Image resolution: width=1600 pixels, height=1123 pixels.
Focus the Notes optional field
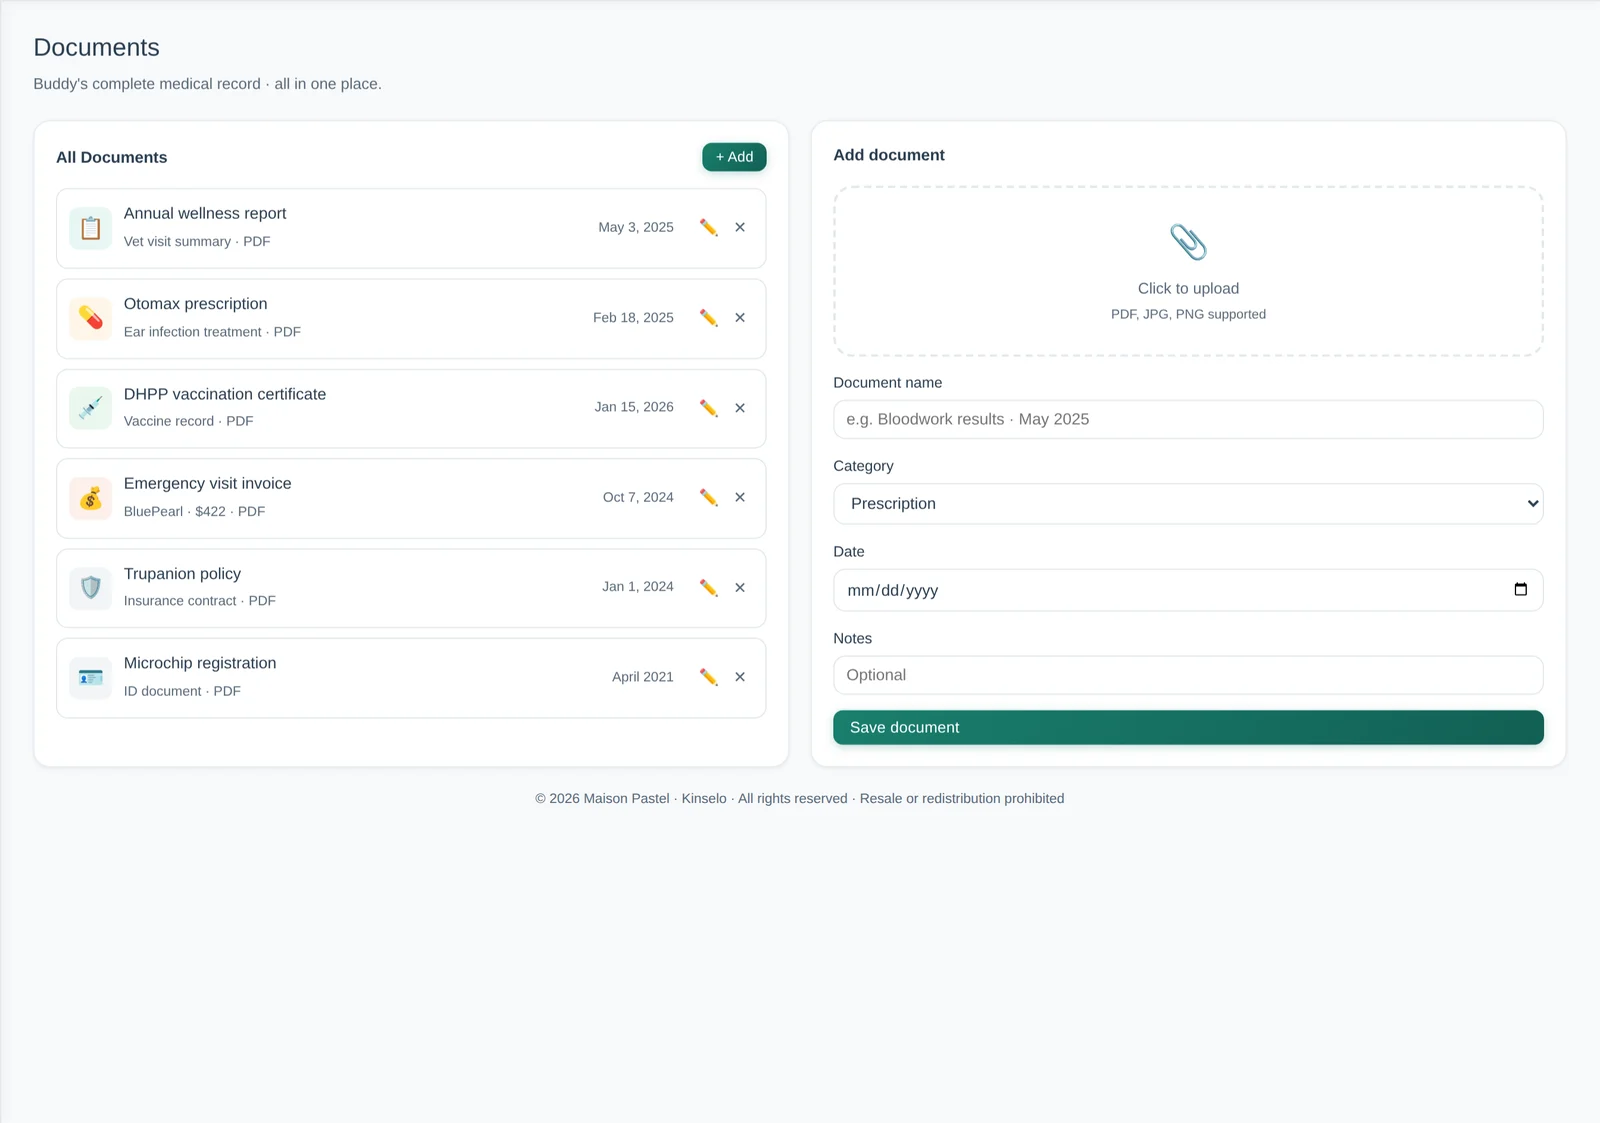click(x=1188, y=675)
